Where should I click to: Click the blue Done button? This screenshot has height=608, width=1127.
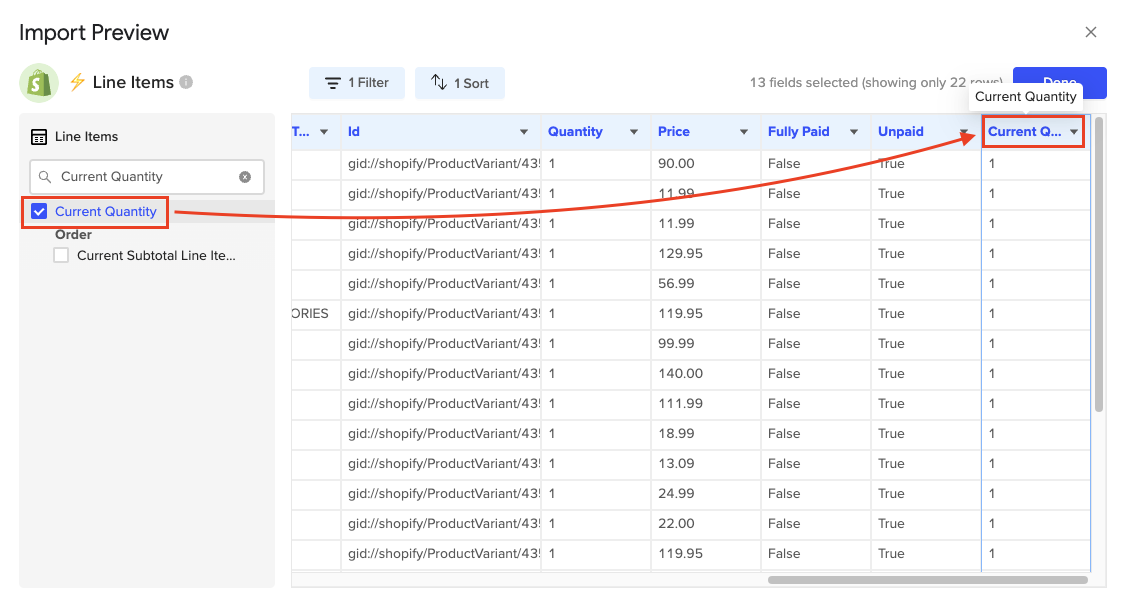click(x=1059, y=83)
